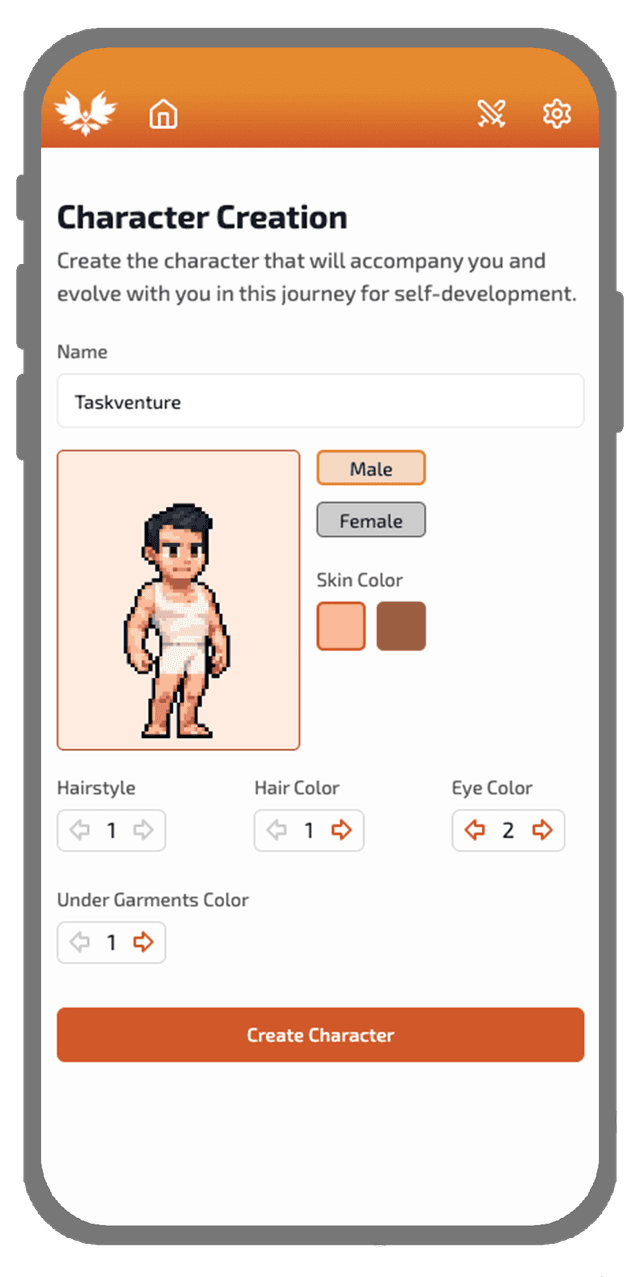Select the light skin color swatch
The width and height of the screenshot is (640, 1277).
click(340, 626)
